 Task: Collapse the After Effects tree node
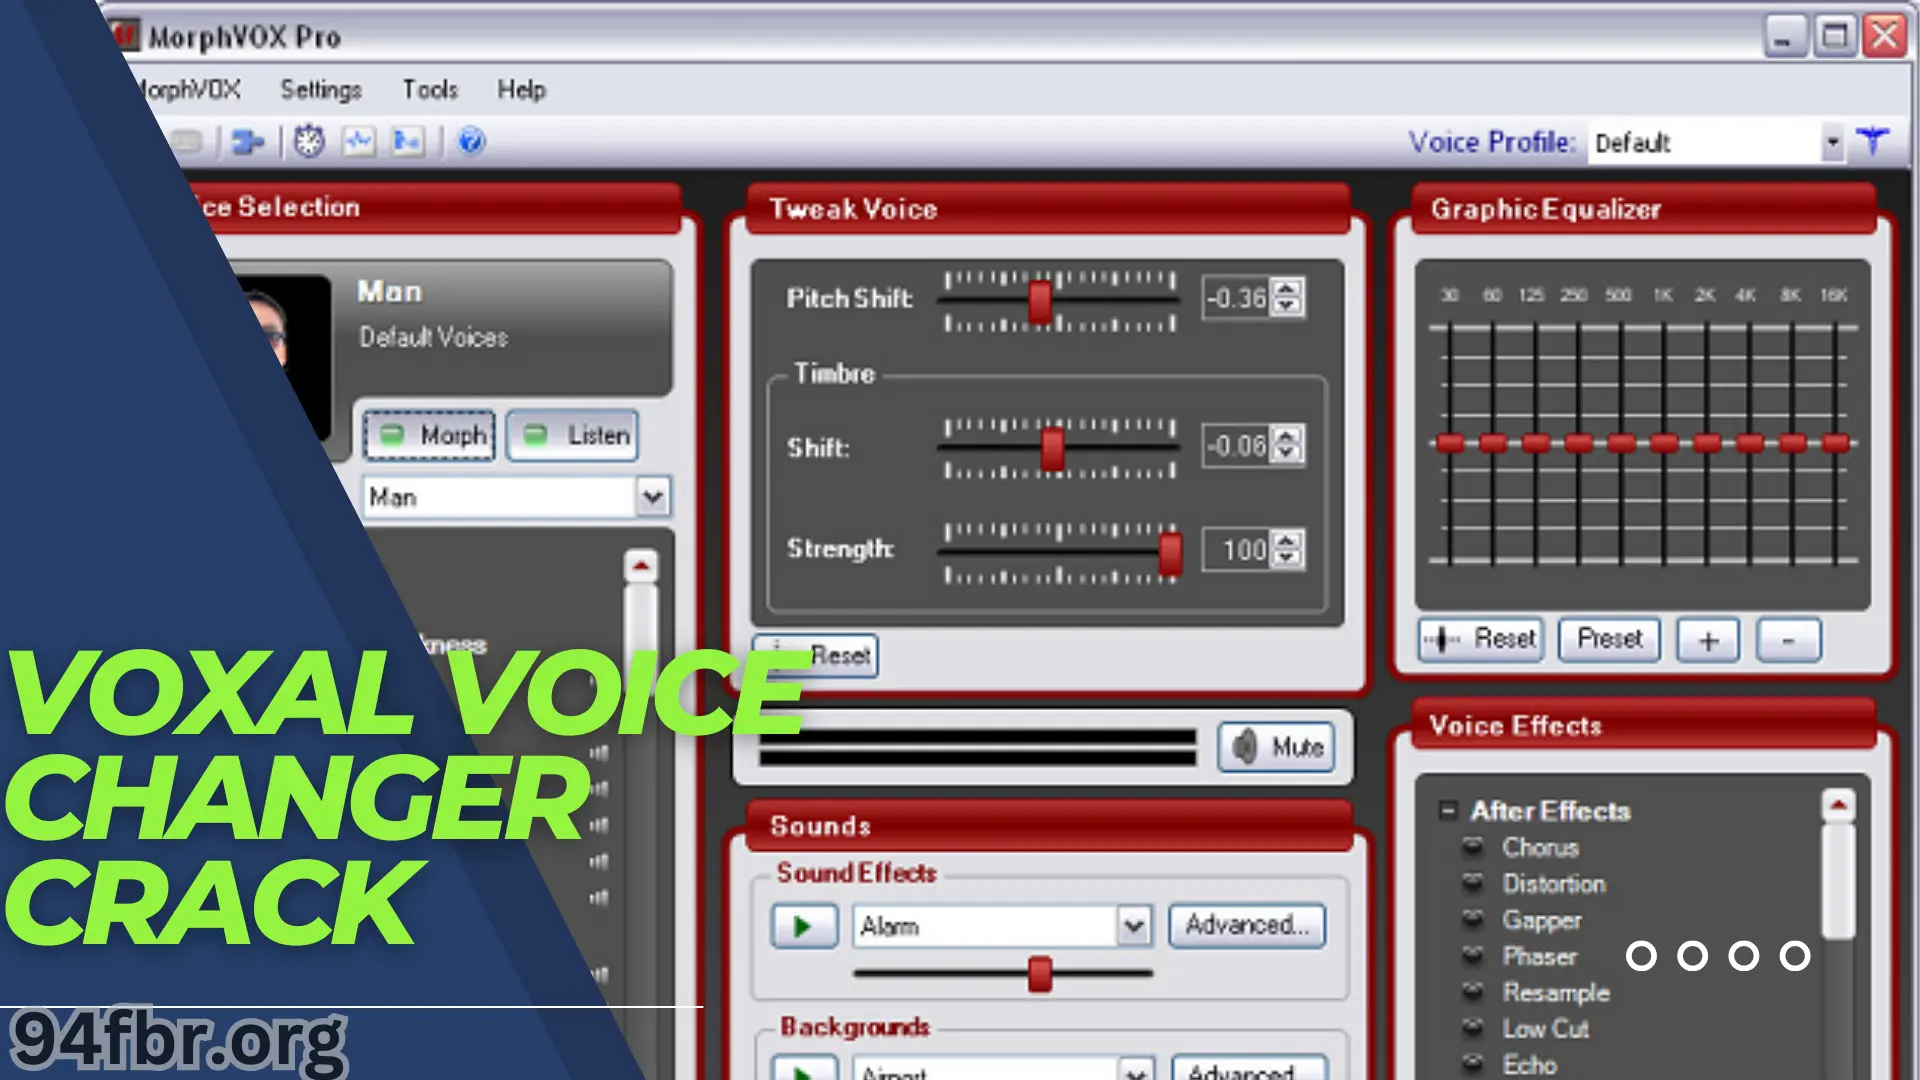click(1447, 810)
